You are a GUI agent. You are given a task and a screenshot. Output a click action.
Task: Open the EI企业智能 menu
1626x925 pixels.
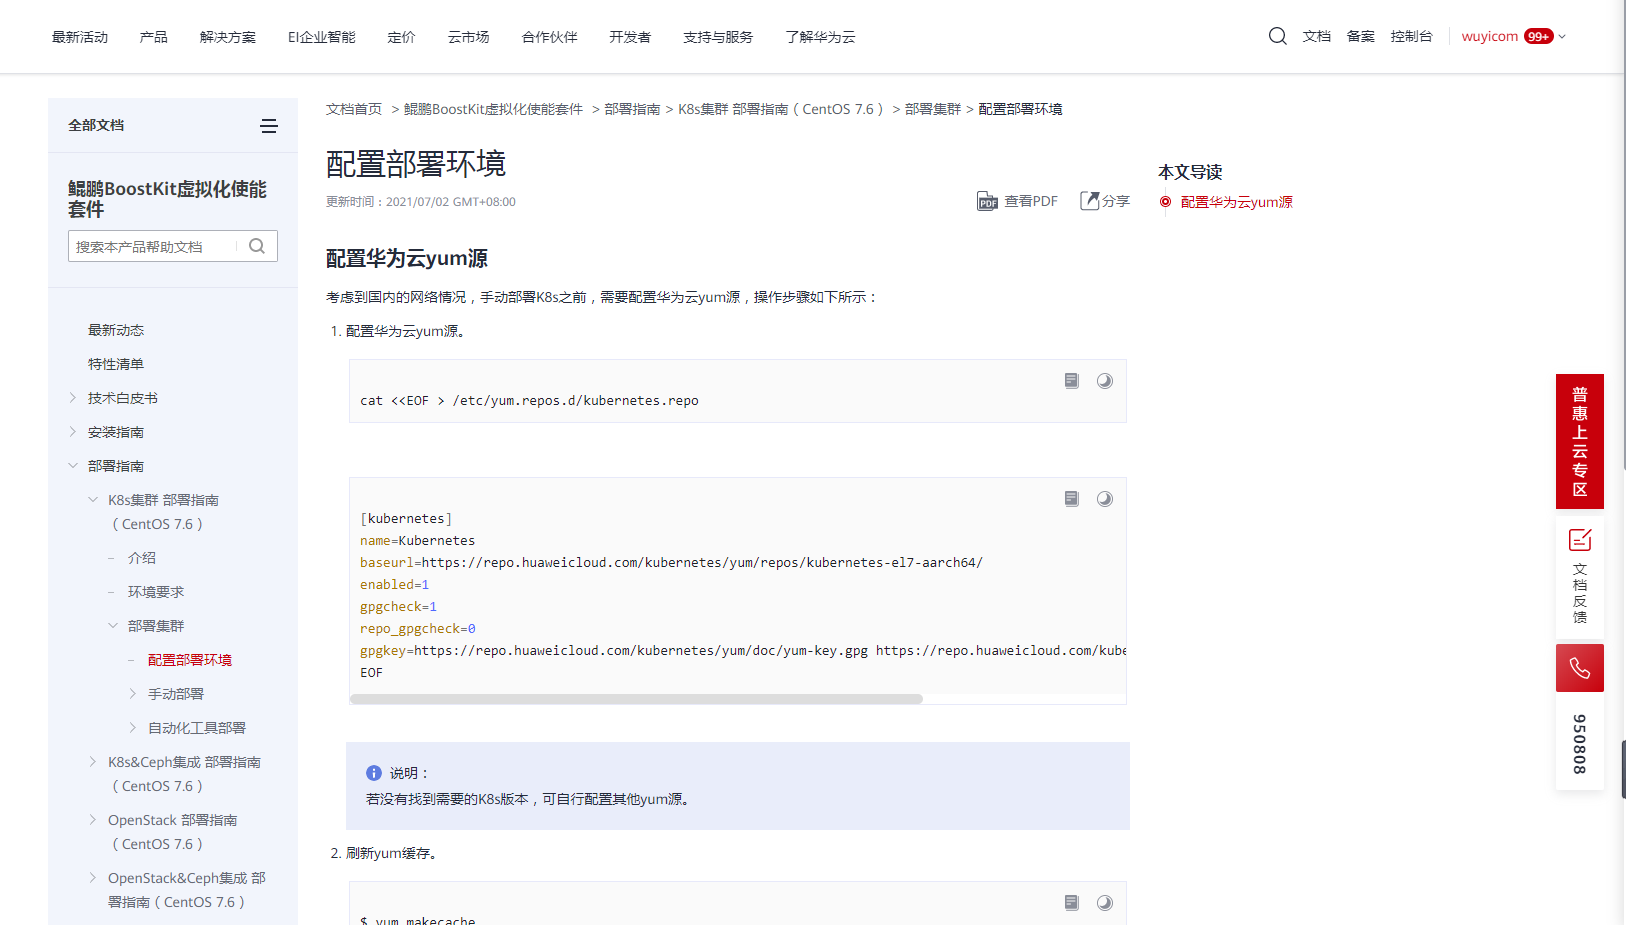[322, 37]
